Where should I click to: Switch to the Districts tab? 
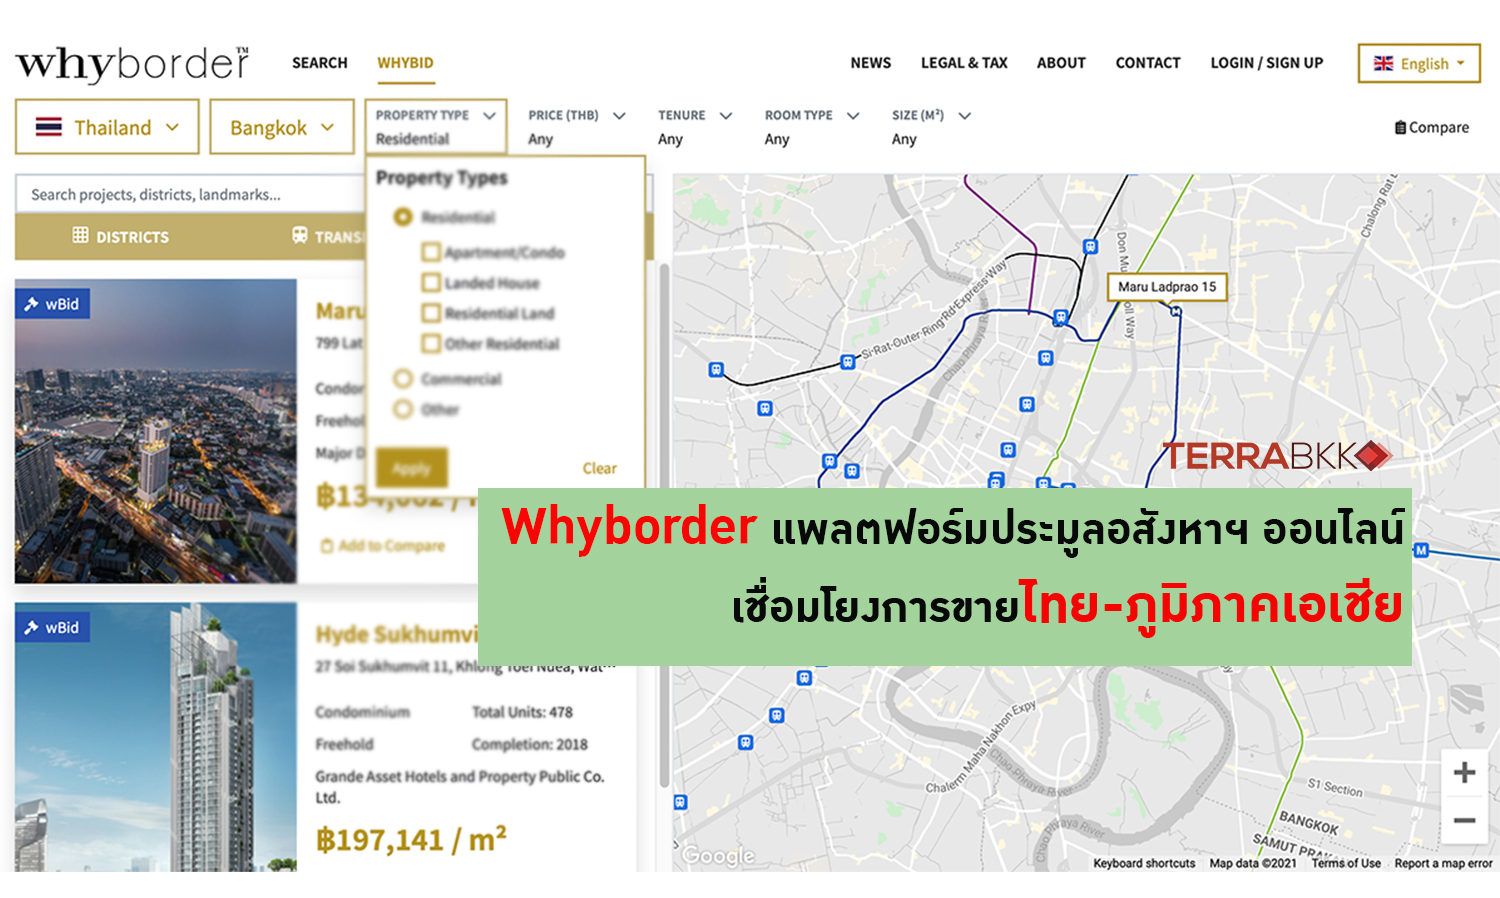coord(121,236)
